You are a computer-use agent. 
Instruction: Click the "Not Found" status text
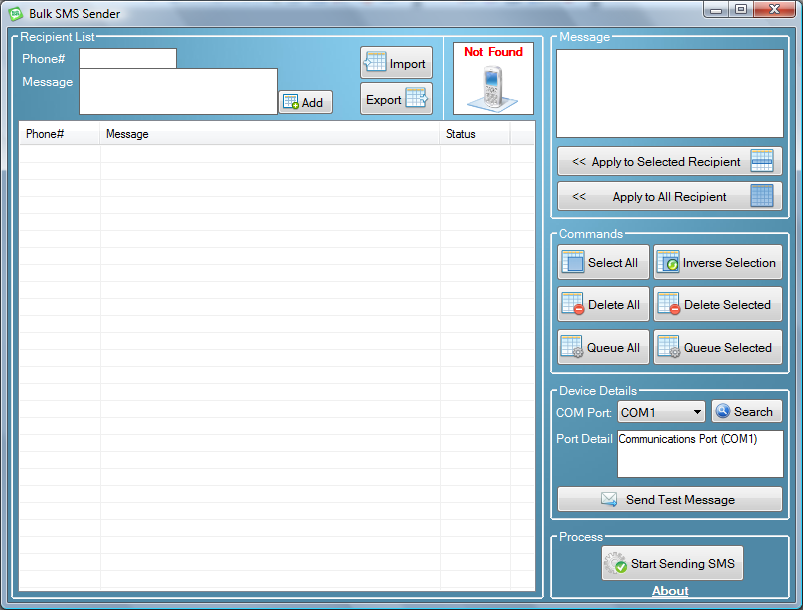pyautogui.click(x=493, y=52)
